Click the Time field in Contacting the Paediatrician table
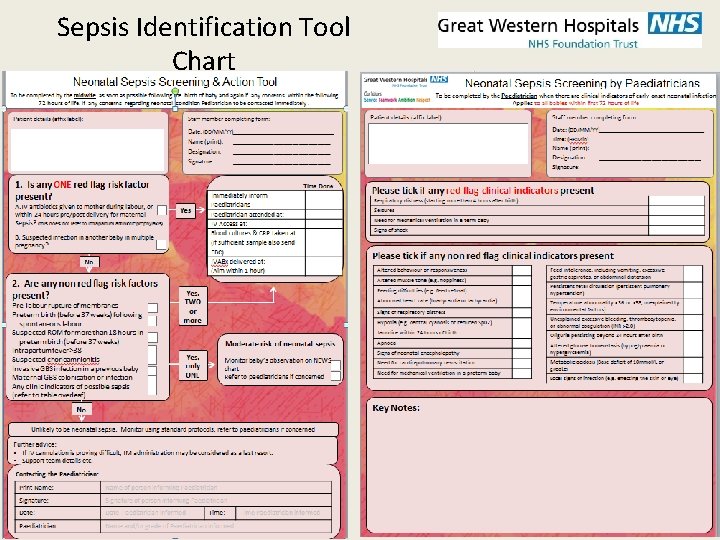 [x=283, y=512]
